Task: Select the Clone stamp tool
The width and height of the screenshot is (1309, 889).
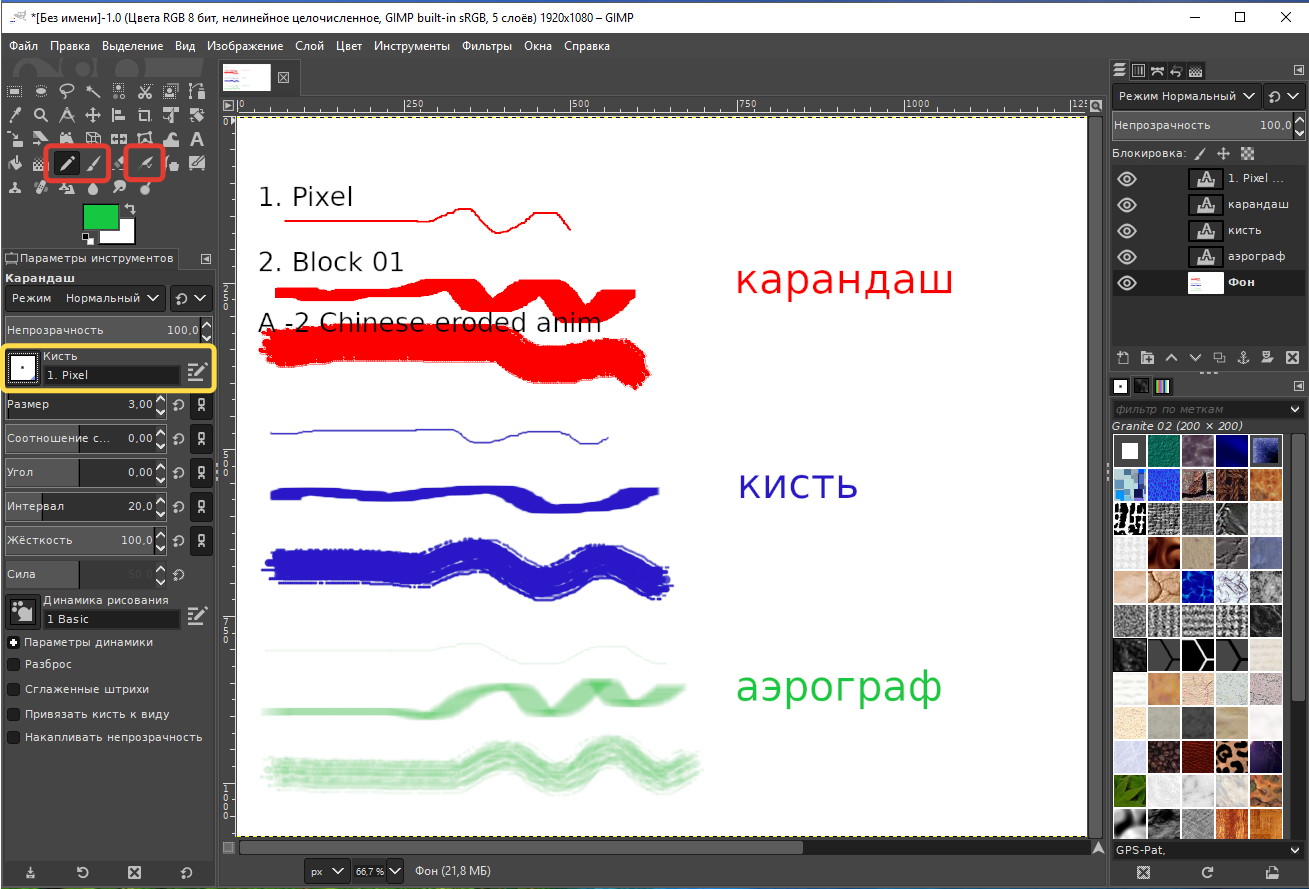Action: click(x=14, y=187)
